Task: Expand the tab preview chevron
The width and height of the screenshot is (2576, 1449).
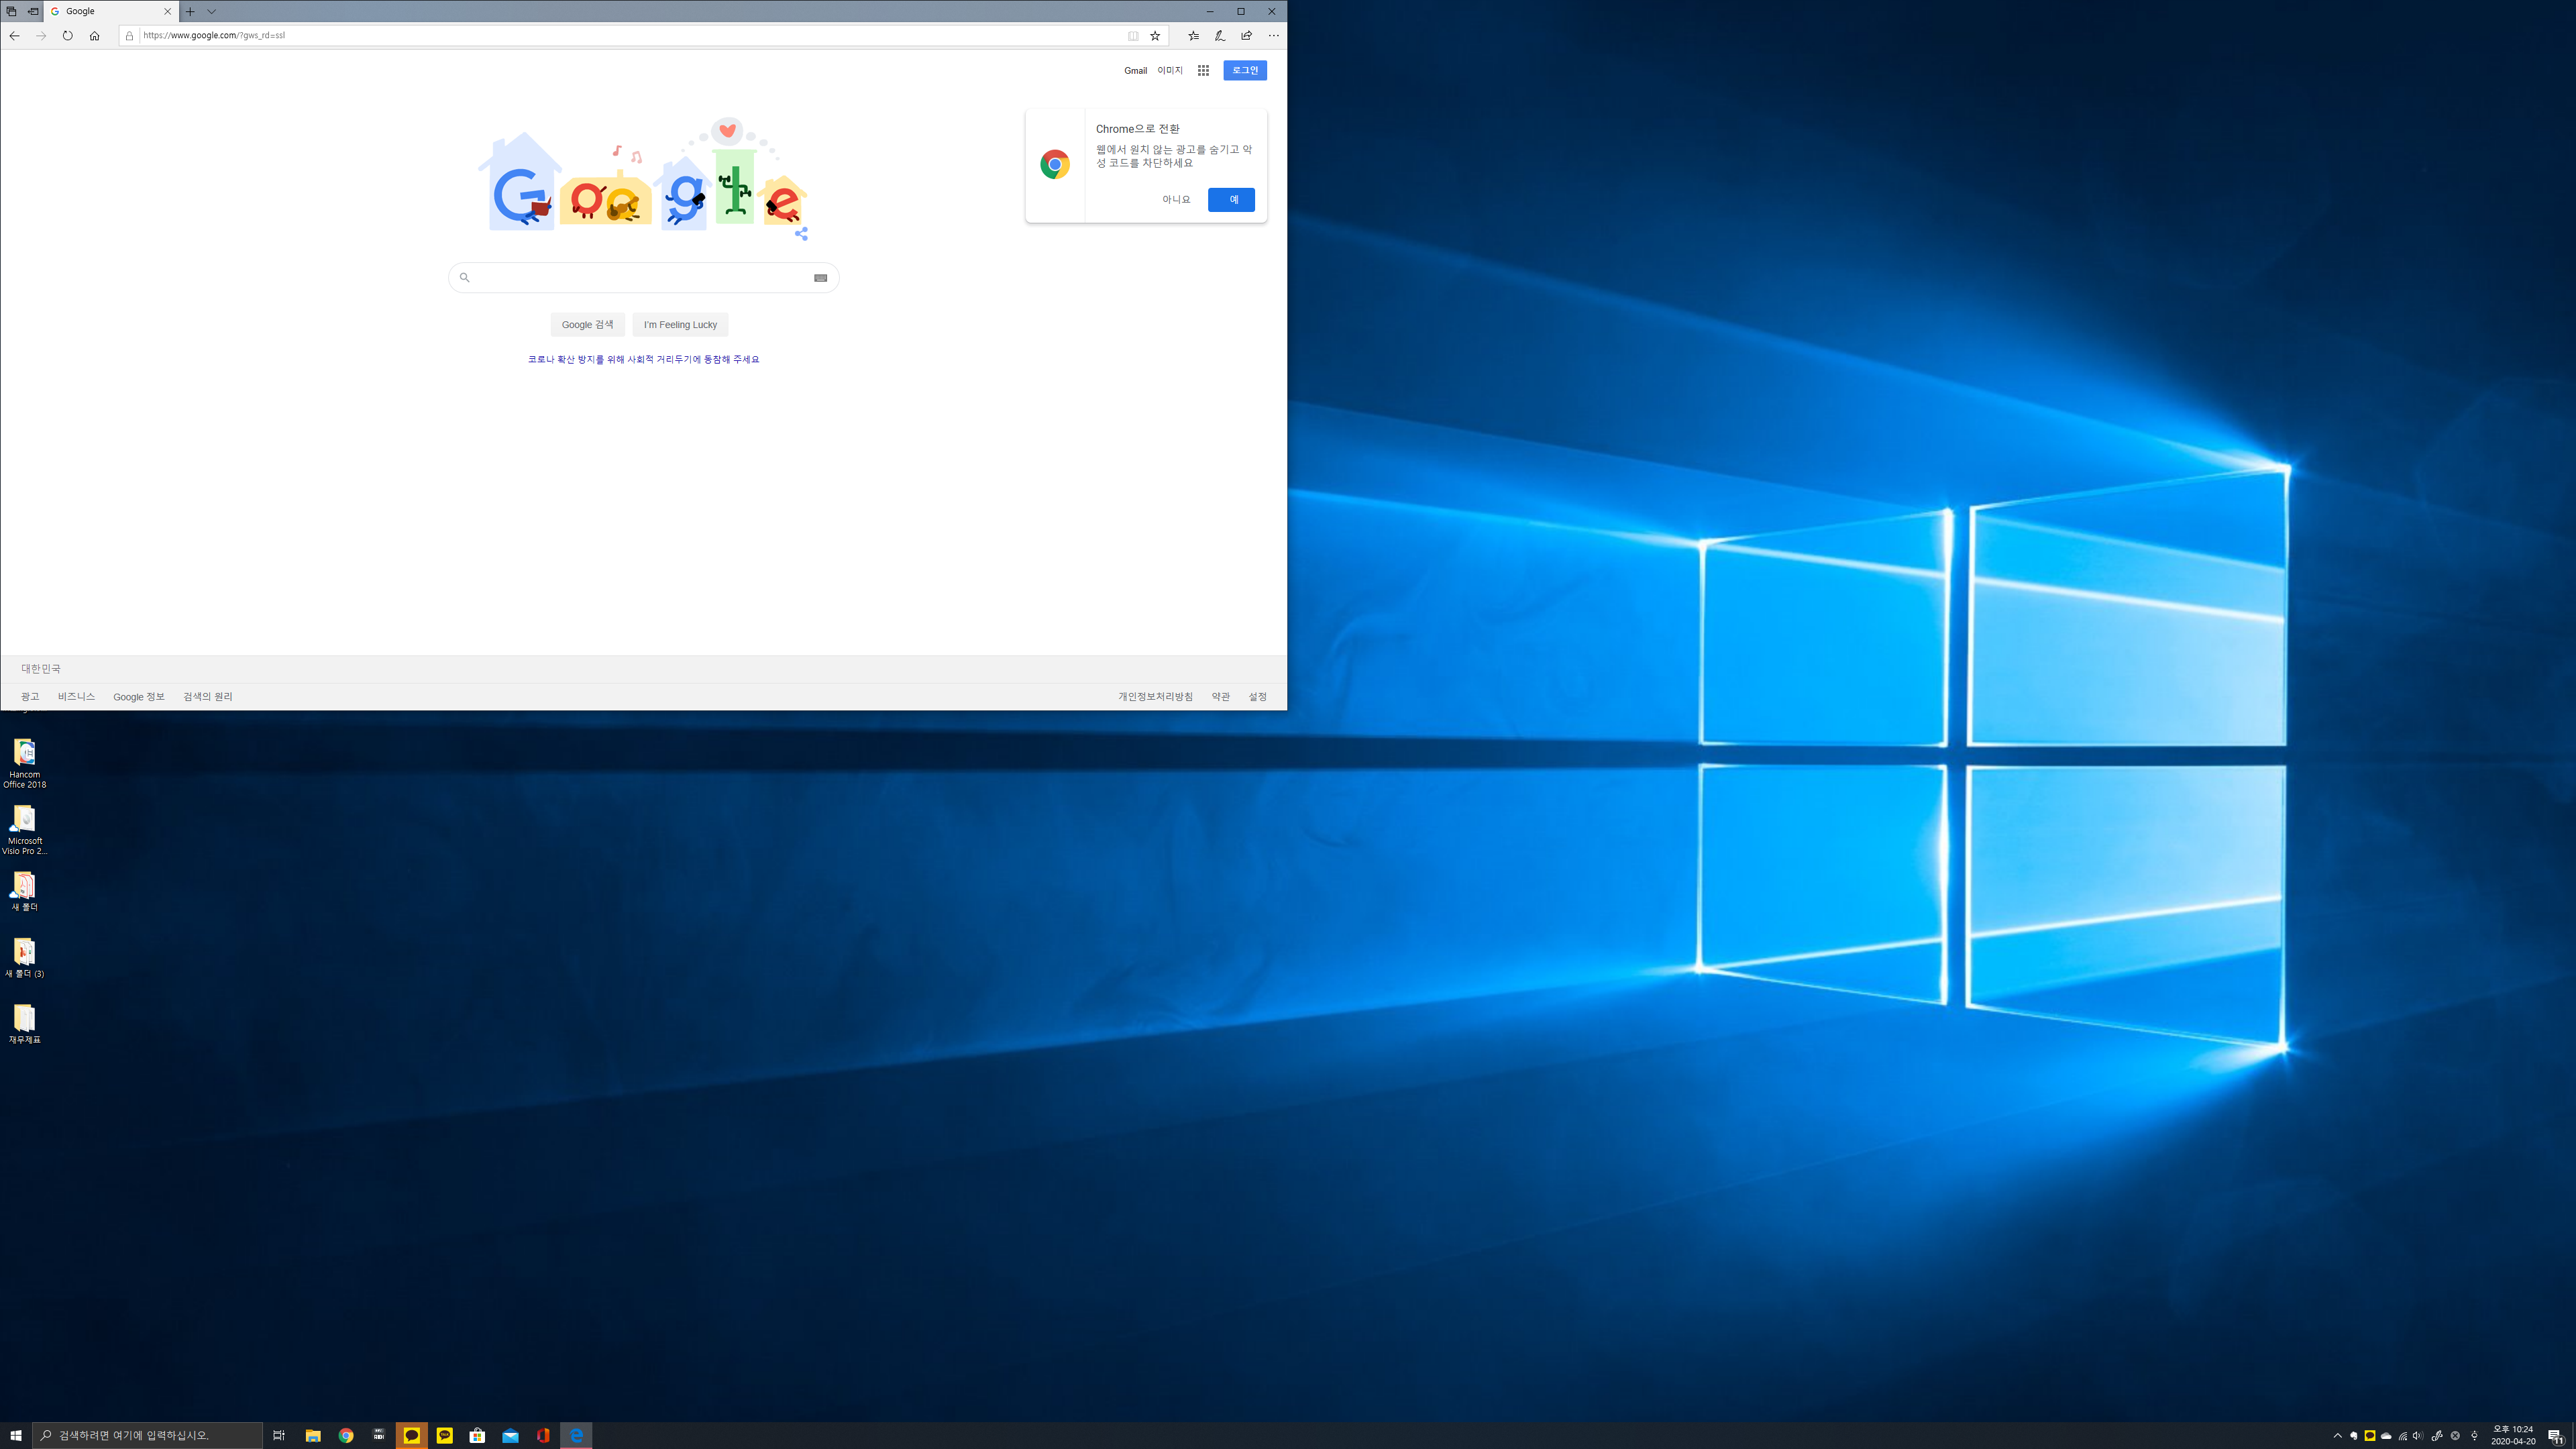Action: click(x=211, y=11)
